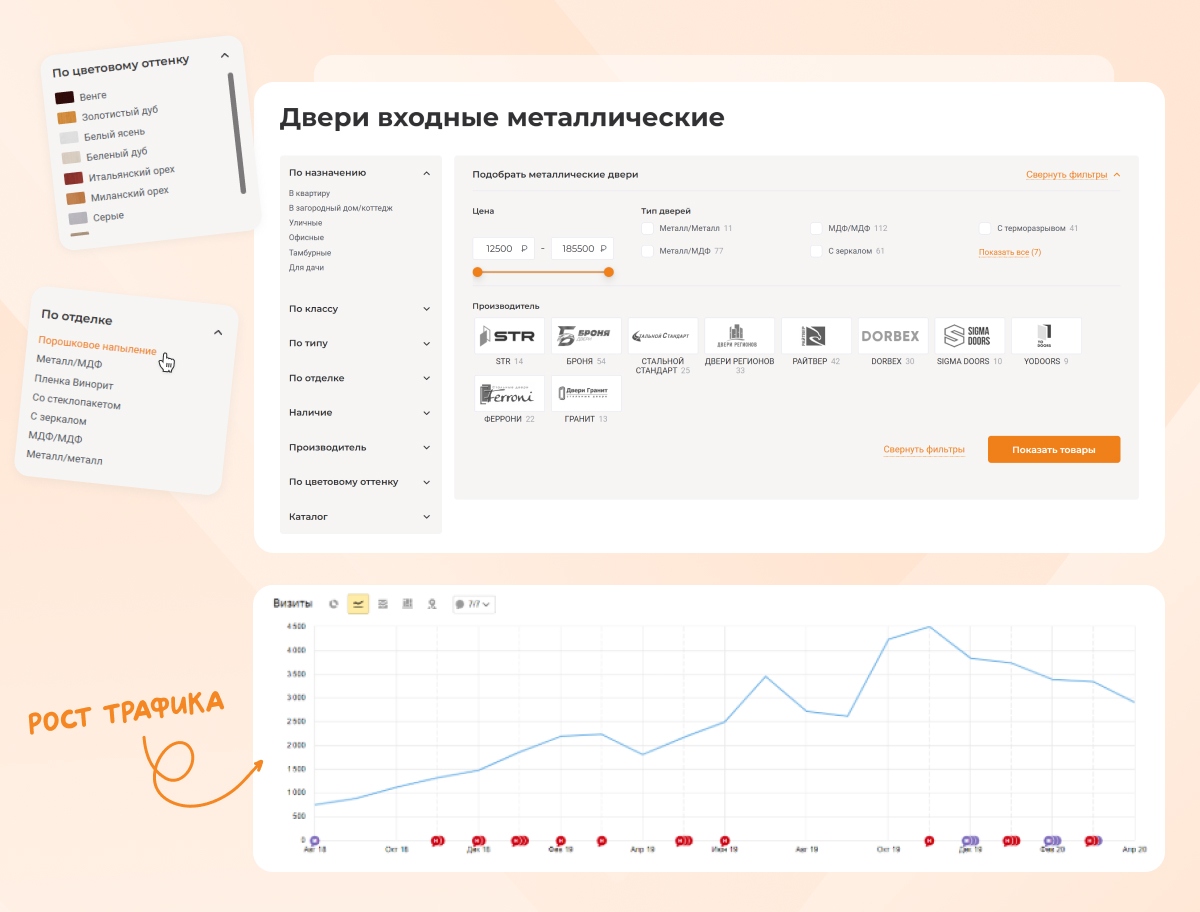The width and height of the screenshot is (1200, 912).
Task: Collapse the floating По отделке panel chevron
Action: click(218, 333)
